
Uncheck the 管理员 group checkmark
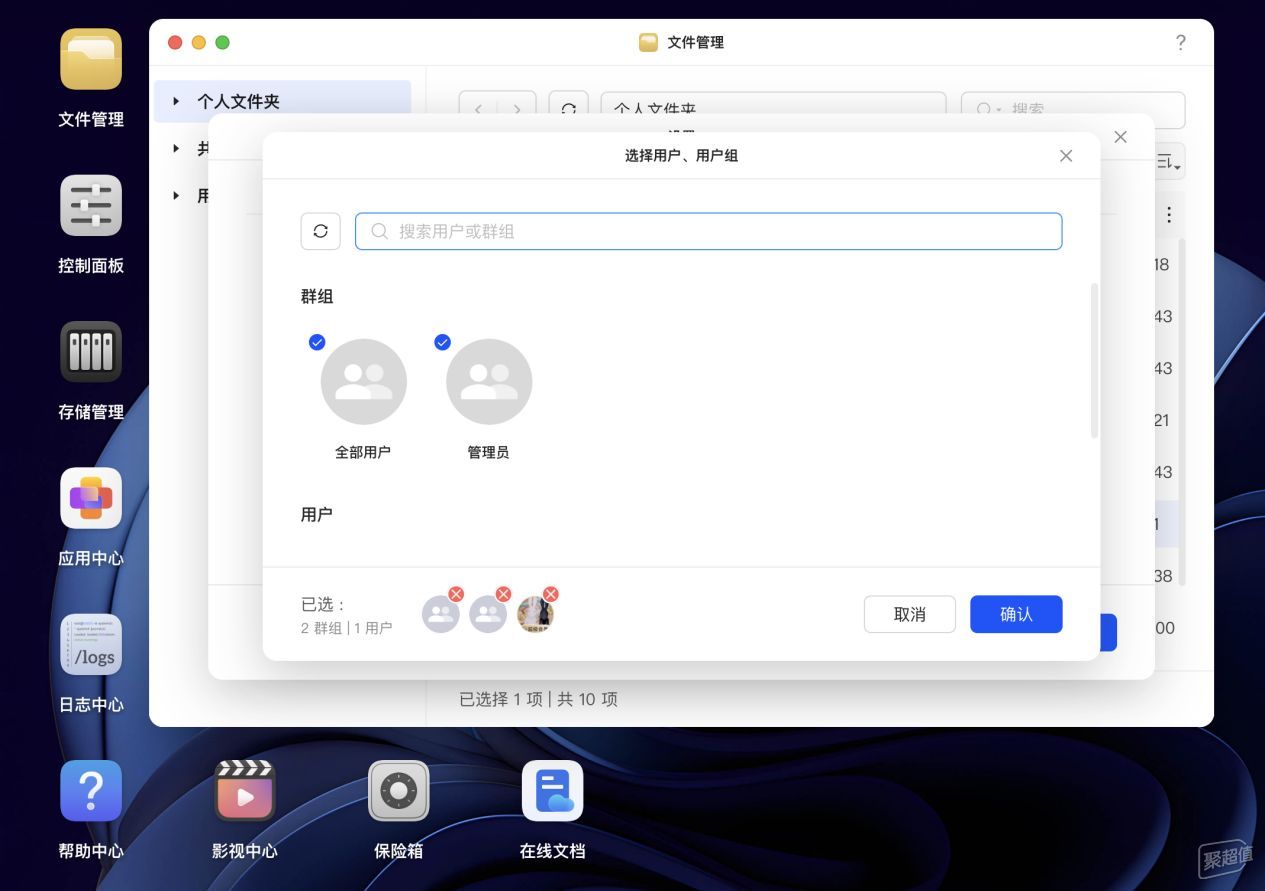point(443,342)
